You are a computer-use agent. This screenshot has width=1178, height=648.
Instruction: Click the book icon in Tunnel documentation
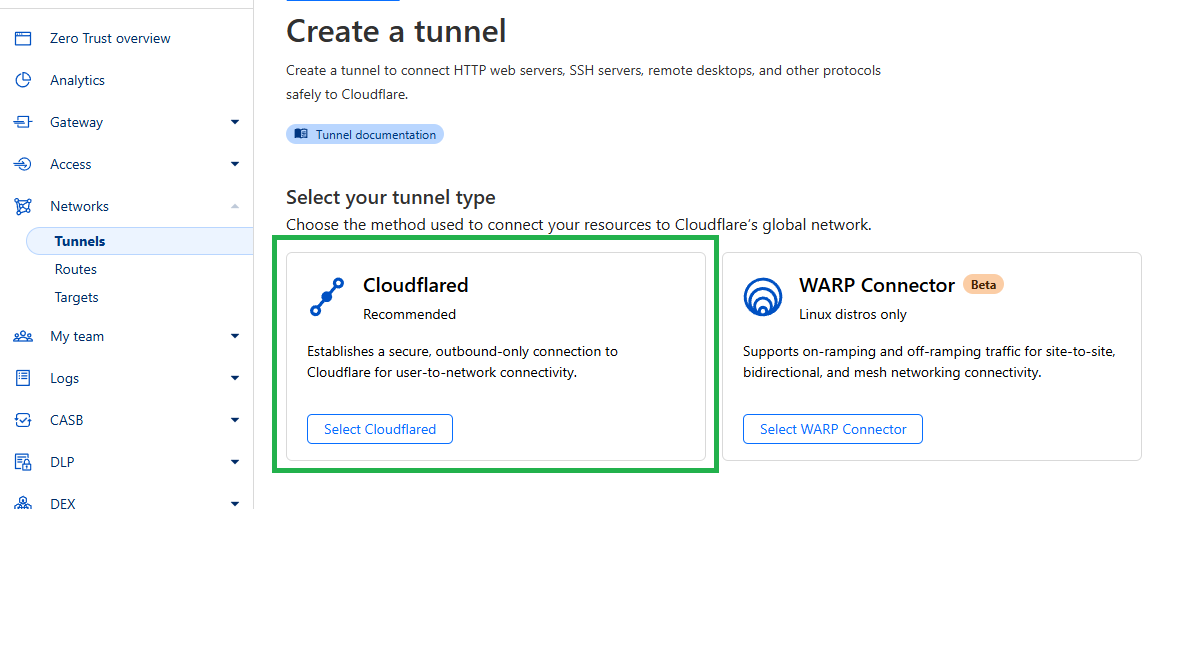pyautogui.click(x=301, y=134)
